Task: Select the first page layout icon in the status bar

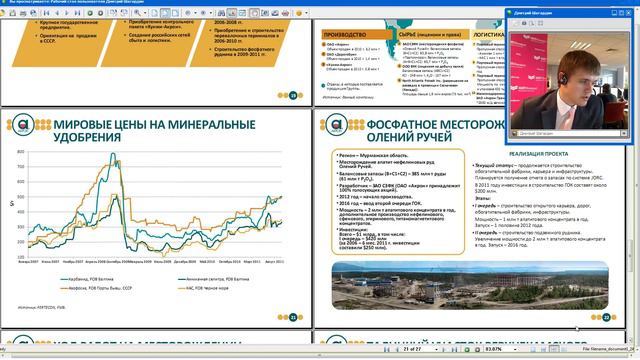Action: (533, 349)
